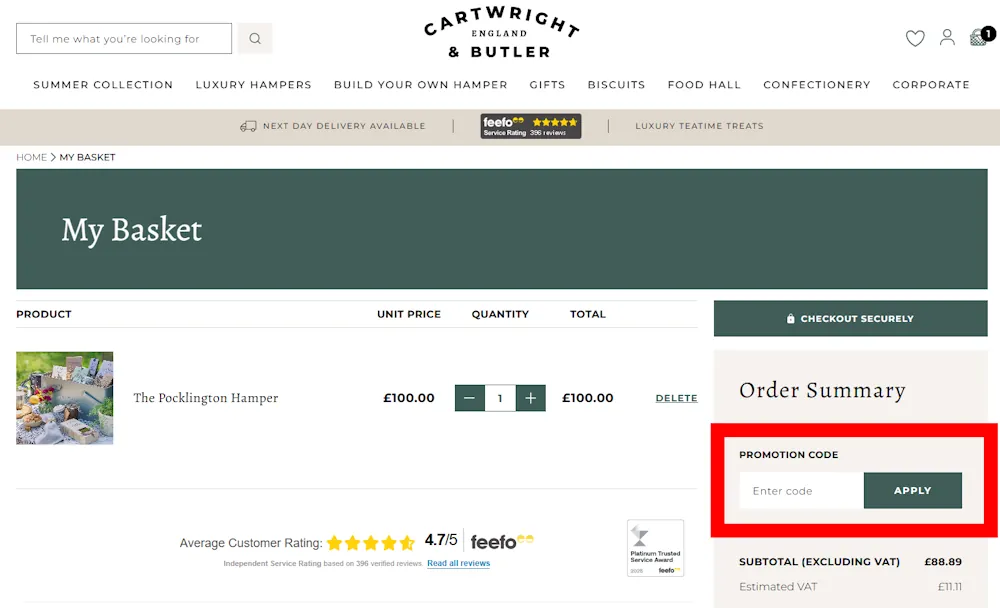The image size is (1000, 608).
Task: Click the £88.89 subtotal value
Action: click(x=943, y=561)
